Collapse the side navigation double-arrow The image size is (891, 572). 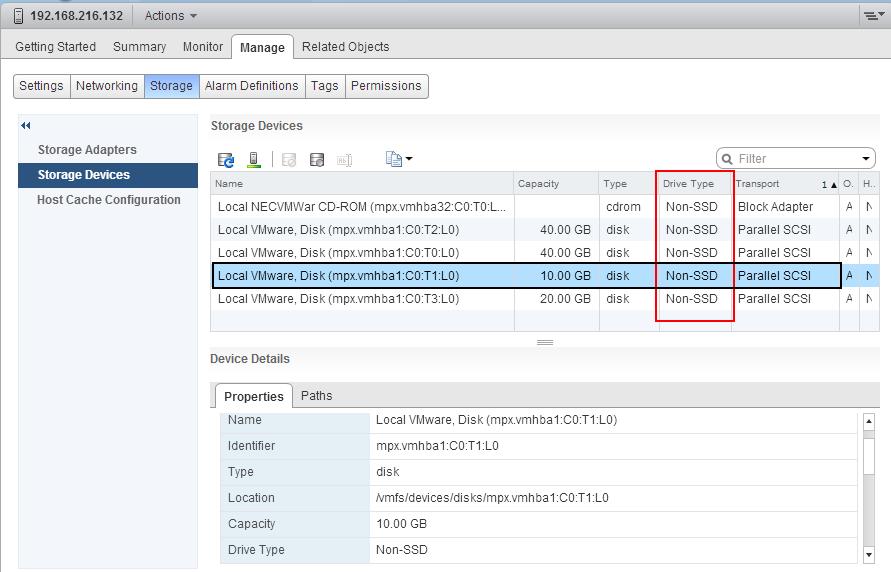pyautogui.click(x=26, y=125)
